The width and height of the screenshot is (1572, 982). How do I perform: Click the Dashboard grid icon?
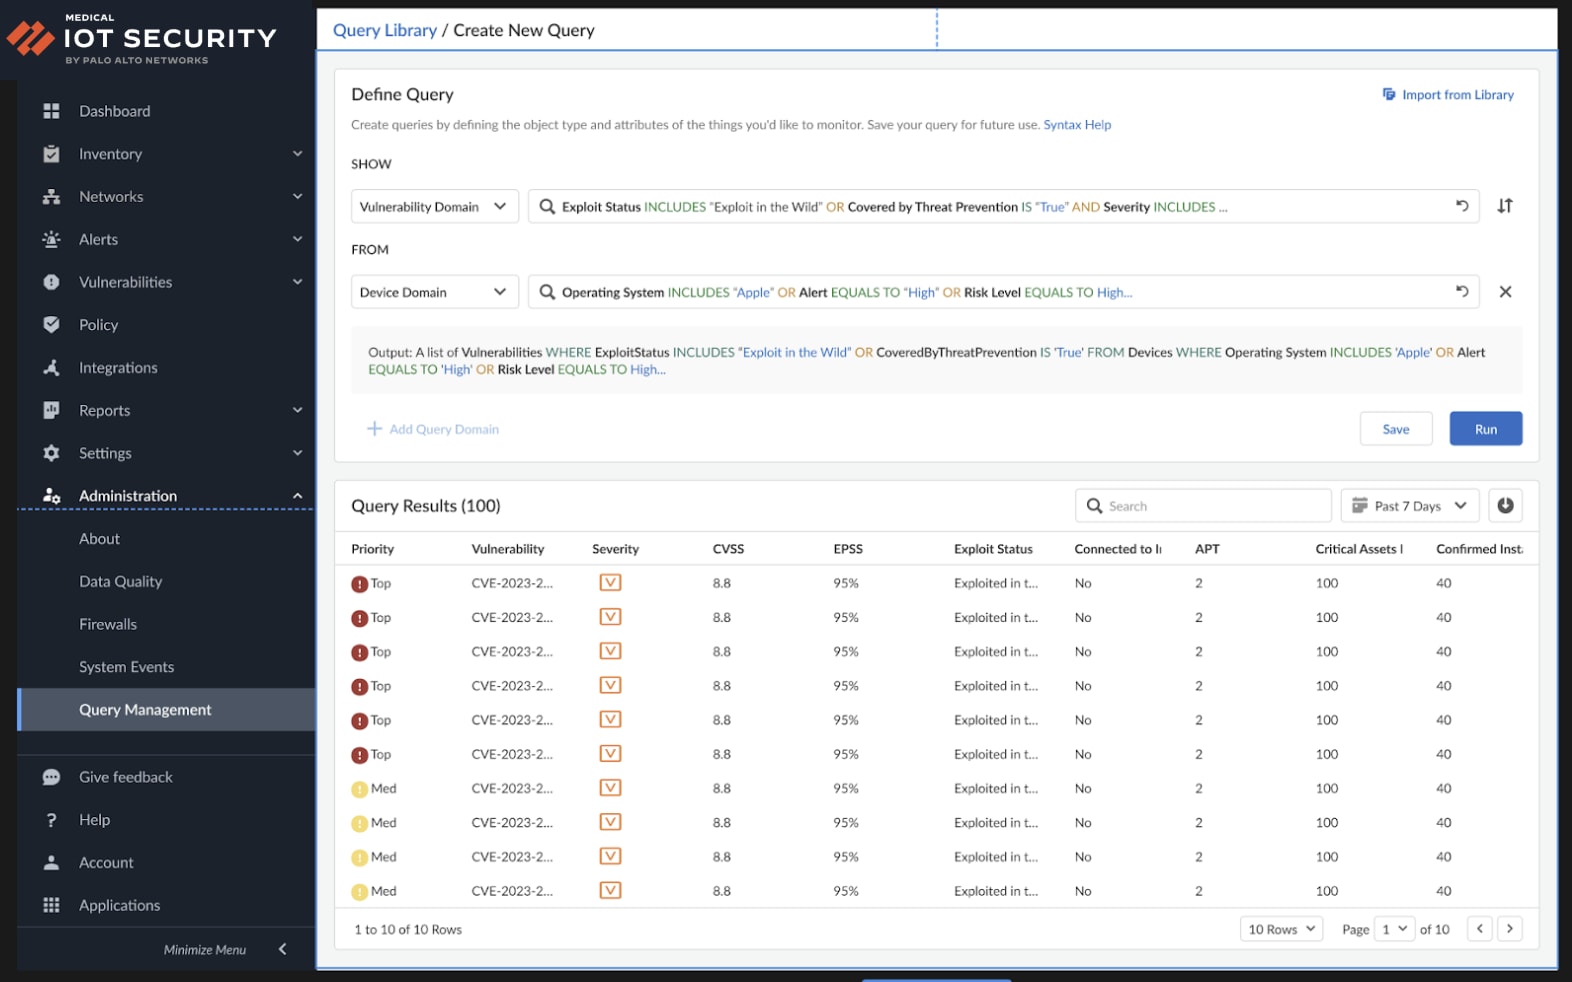point(51,111)
